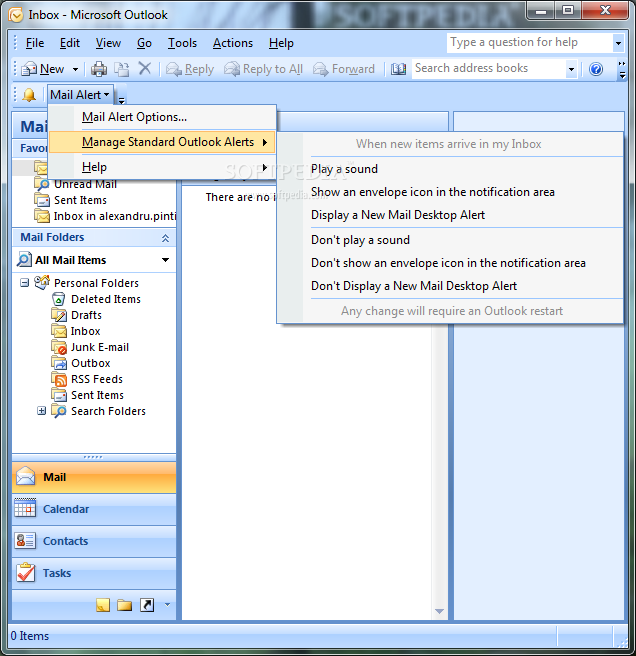This screenshot has width=636, height=656.
Task: Click the Junk E-mail folder icon
Action: click(x=59, y=347)
